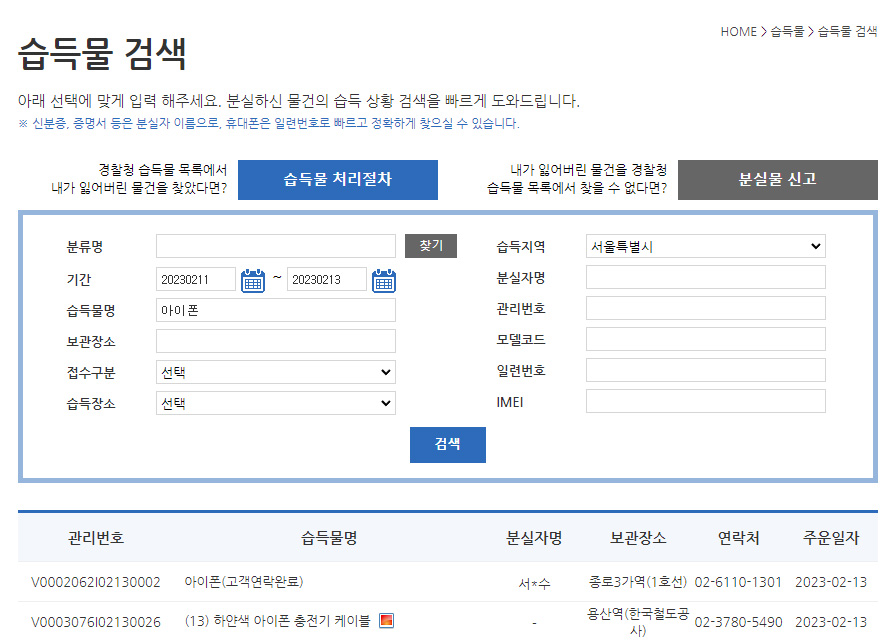Viewport: 893px width, 641px height.
Task: Click the end date field 20230213
Action: pos(327,280)
